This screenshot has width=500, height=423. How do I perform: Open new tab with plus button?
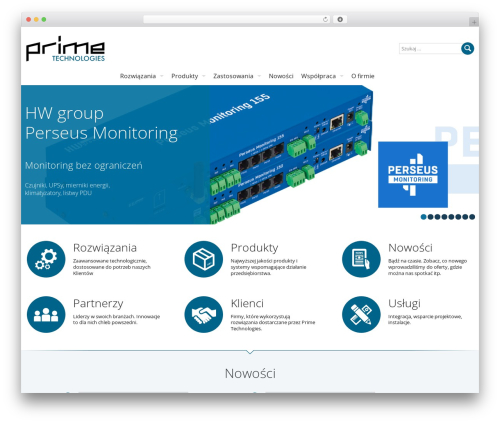pyautogui.click(x=474, y=22)
